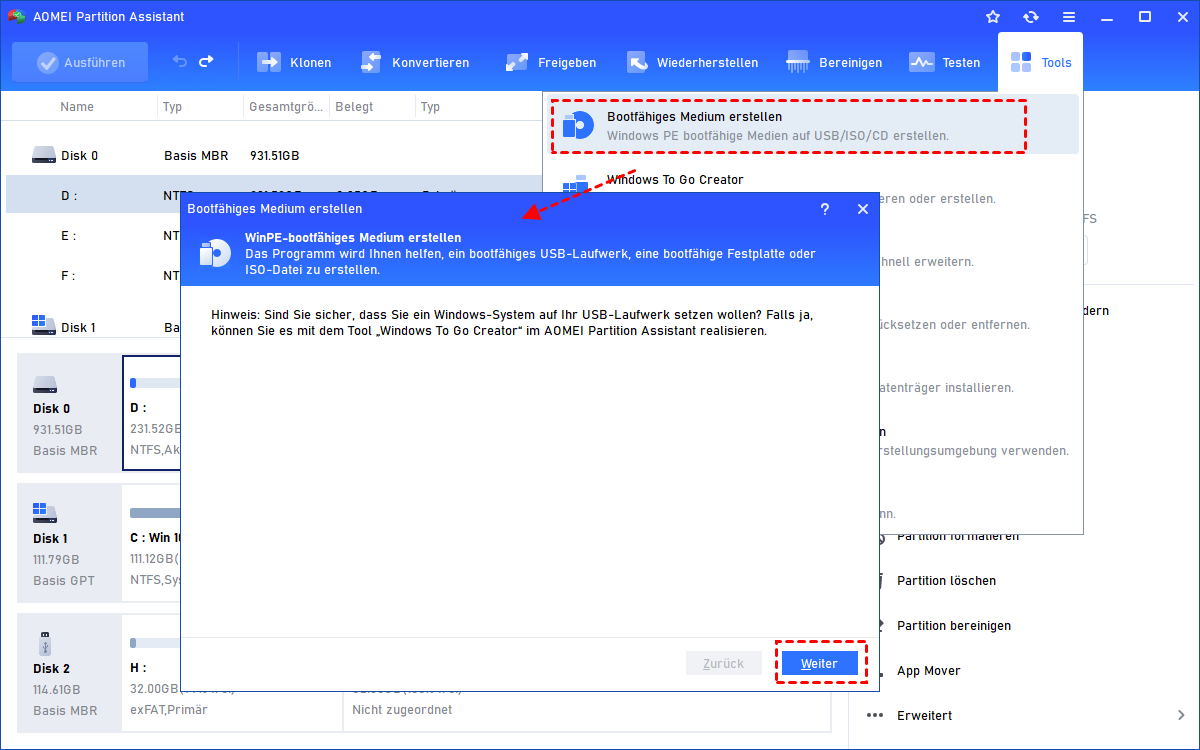The width and height of the screenshot is (1200, 750).
Task: Click the help question mark in dialog
Action: tap(825, 209)
